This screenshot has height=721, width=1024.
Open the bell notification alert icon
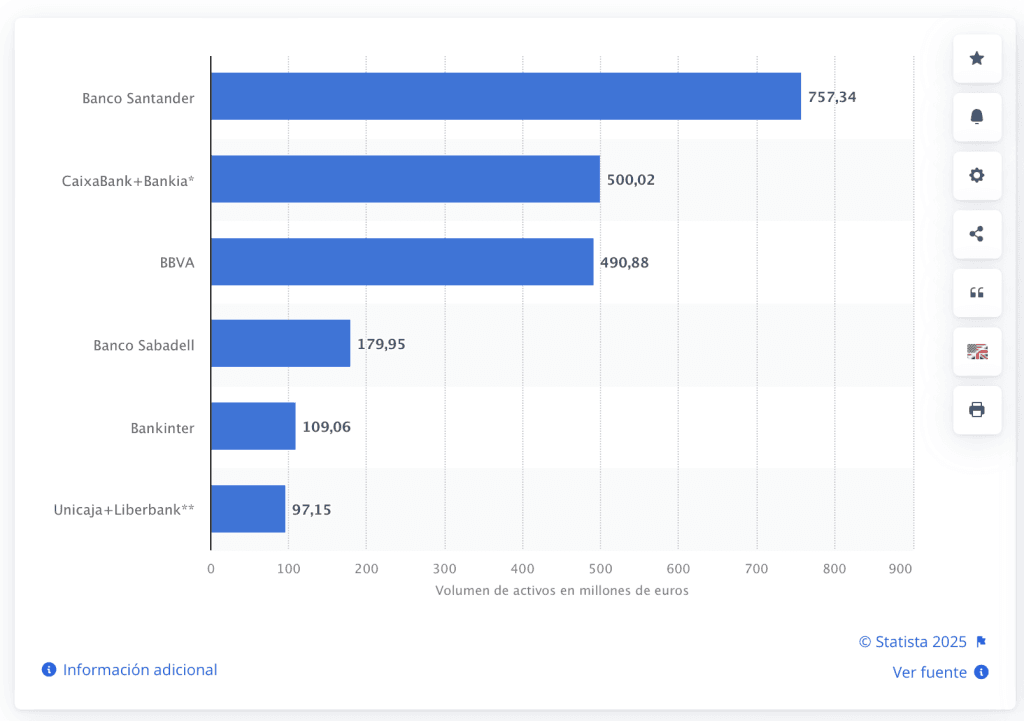[x=977, y=117]
